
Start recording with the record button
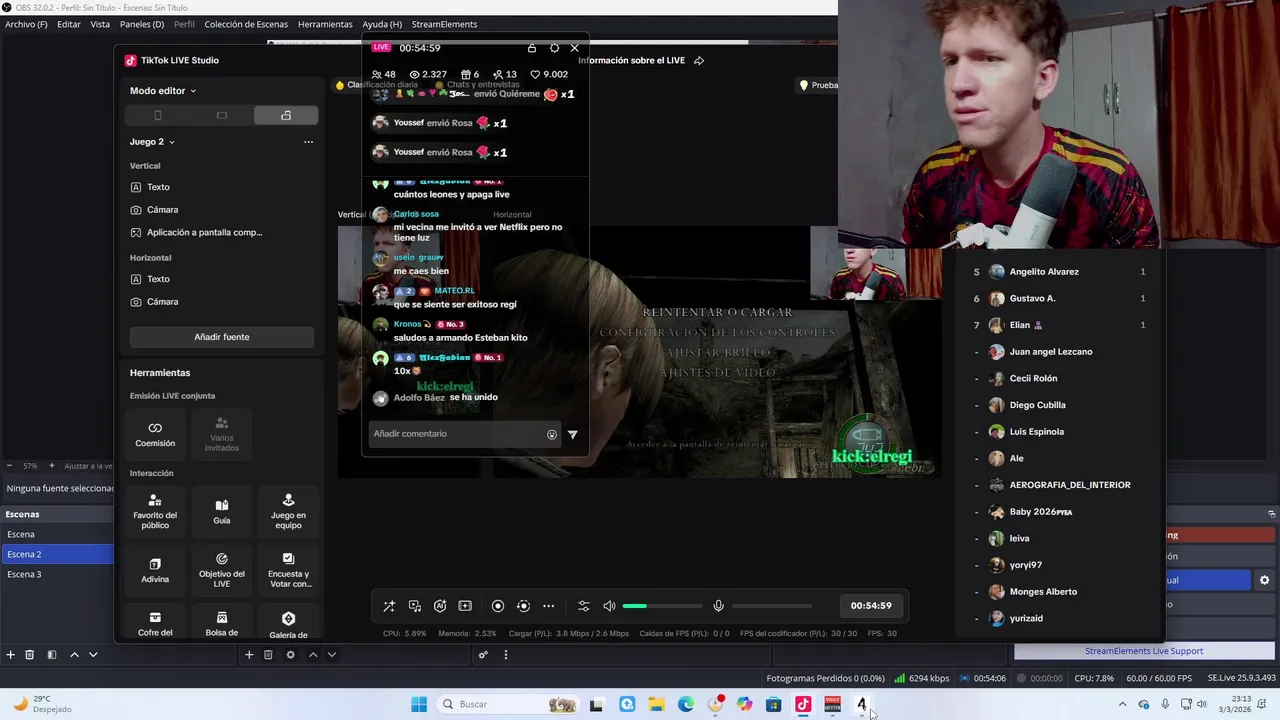point(498,606)
